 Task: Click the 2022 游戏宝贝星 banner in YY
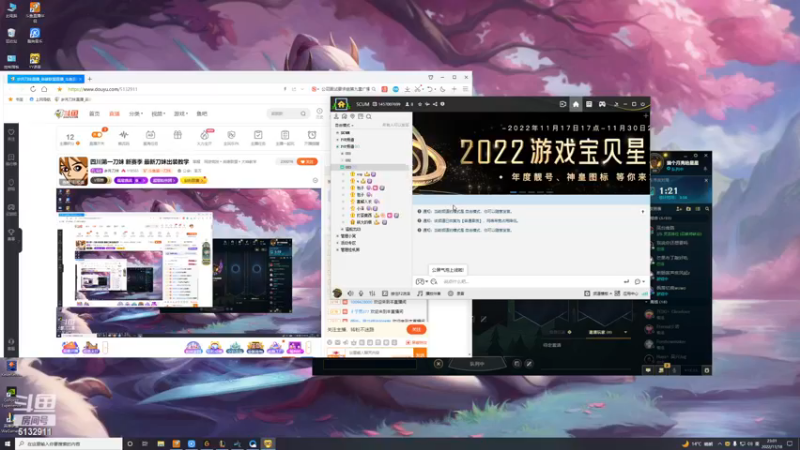(x=531, y=153)
